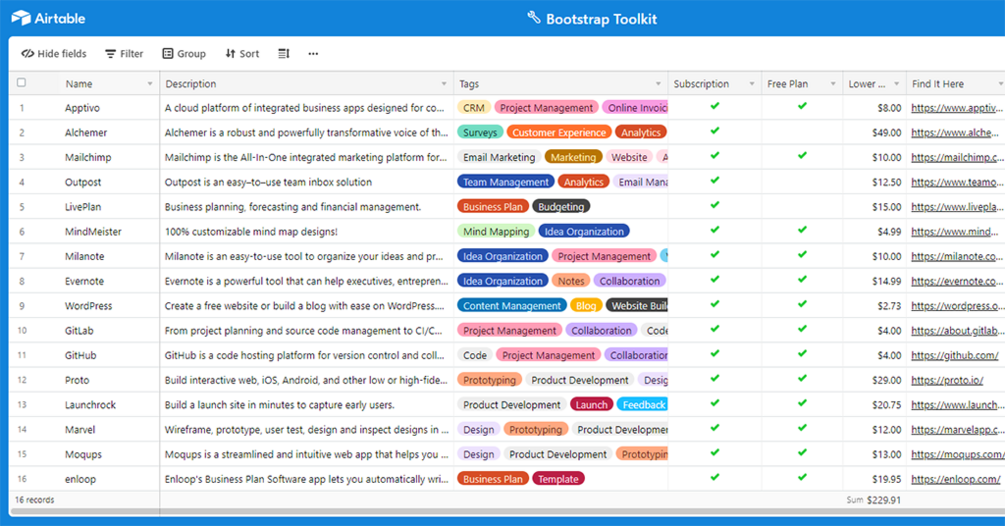Viewport: 1005px width, 526px height.
Task: Open the more options ellipsis
Action: [x=313, y=54]
